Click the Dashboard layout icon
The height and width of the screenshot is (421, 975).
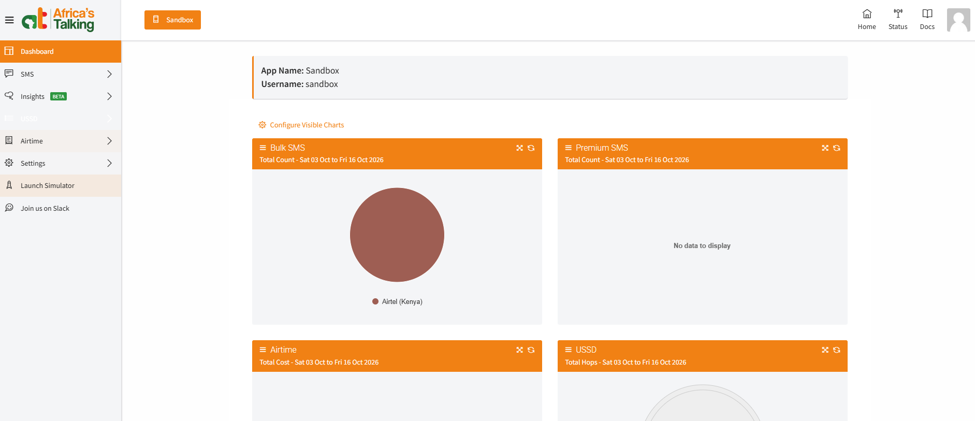[9, 51]
